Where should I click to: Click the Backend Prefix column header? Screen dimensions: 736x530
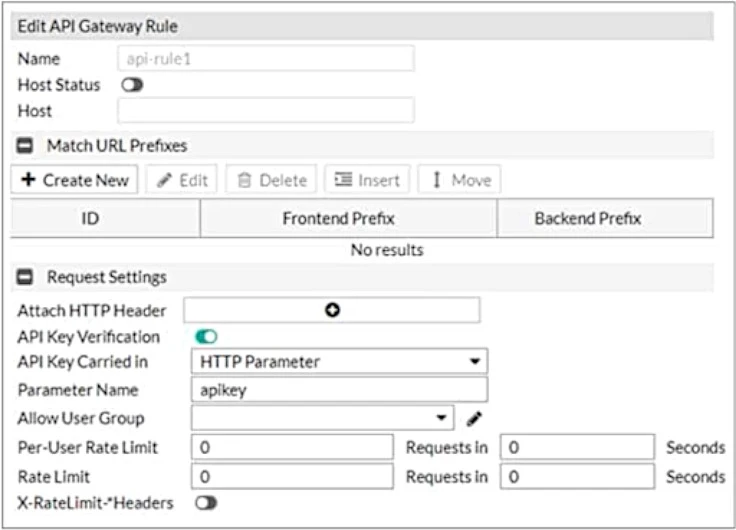point(588,218)
